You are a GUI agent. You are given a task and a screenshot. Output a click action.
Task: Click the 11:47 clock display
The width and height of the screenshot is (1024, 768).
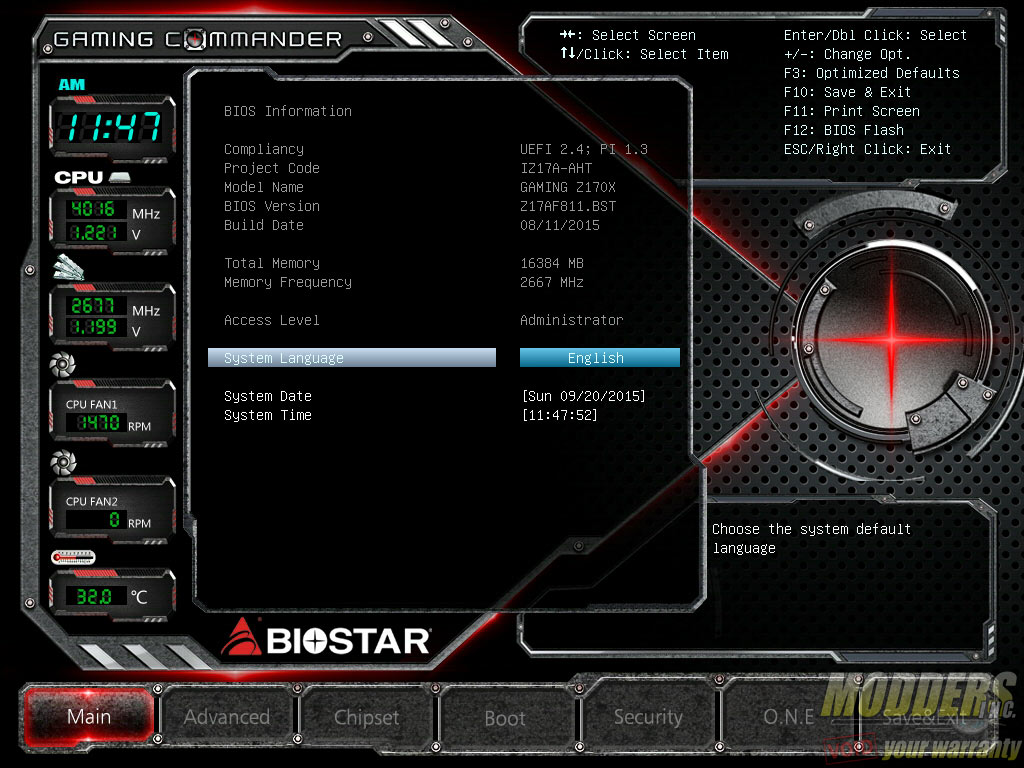pyautogui.click(x=112, y=126)
